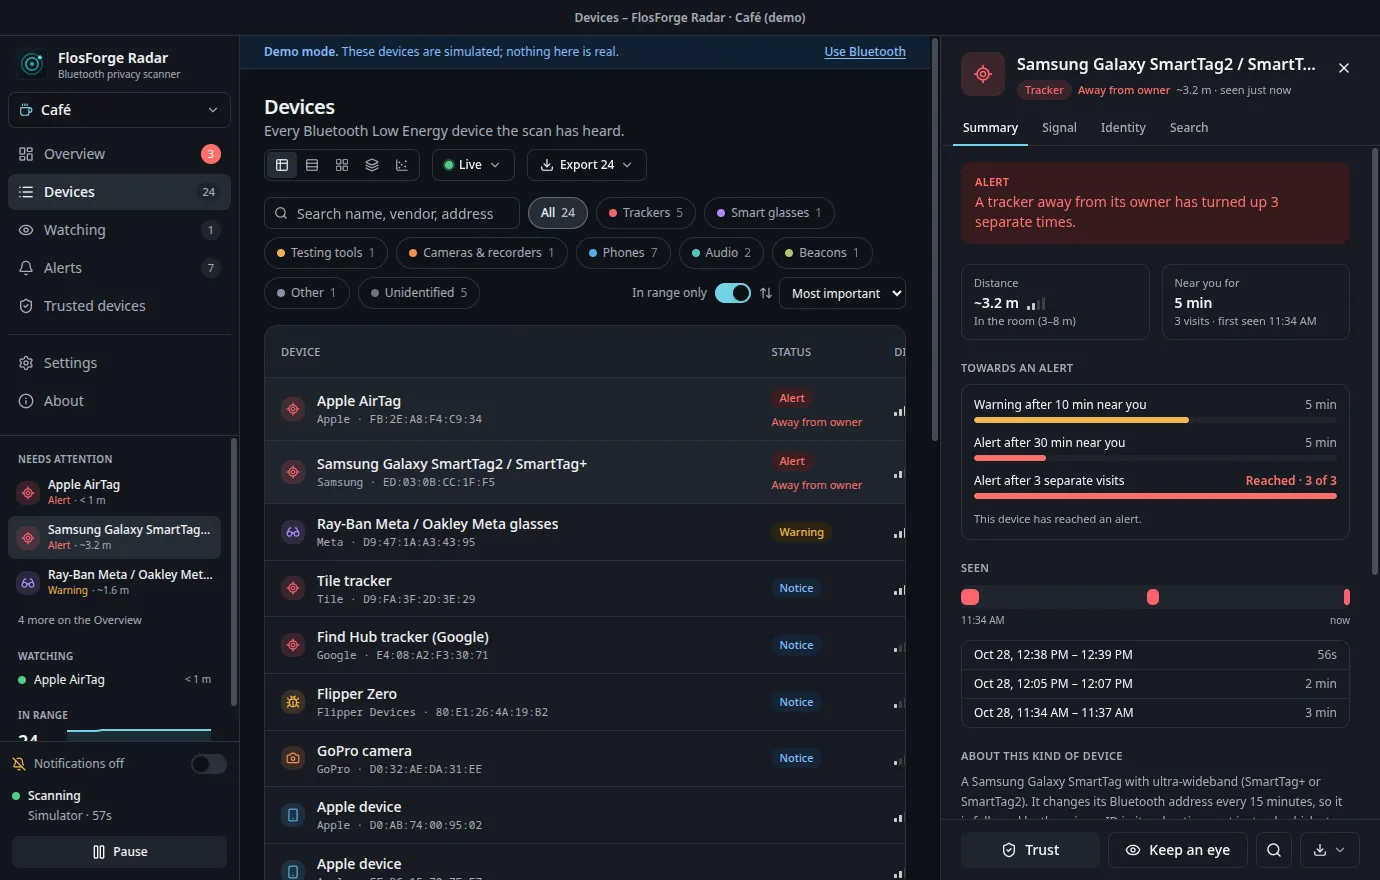Click the search magnifier in detail panel footer

click(x=1274, y=850)
